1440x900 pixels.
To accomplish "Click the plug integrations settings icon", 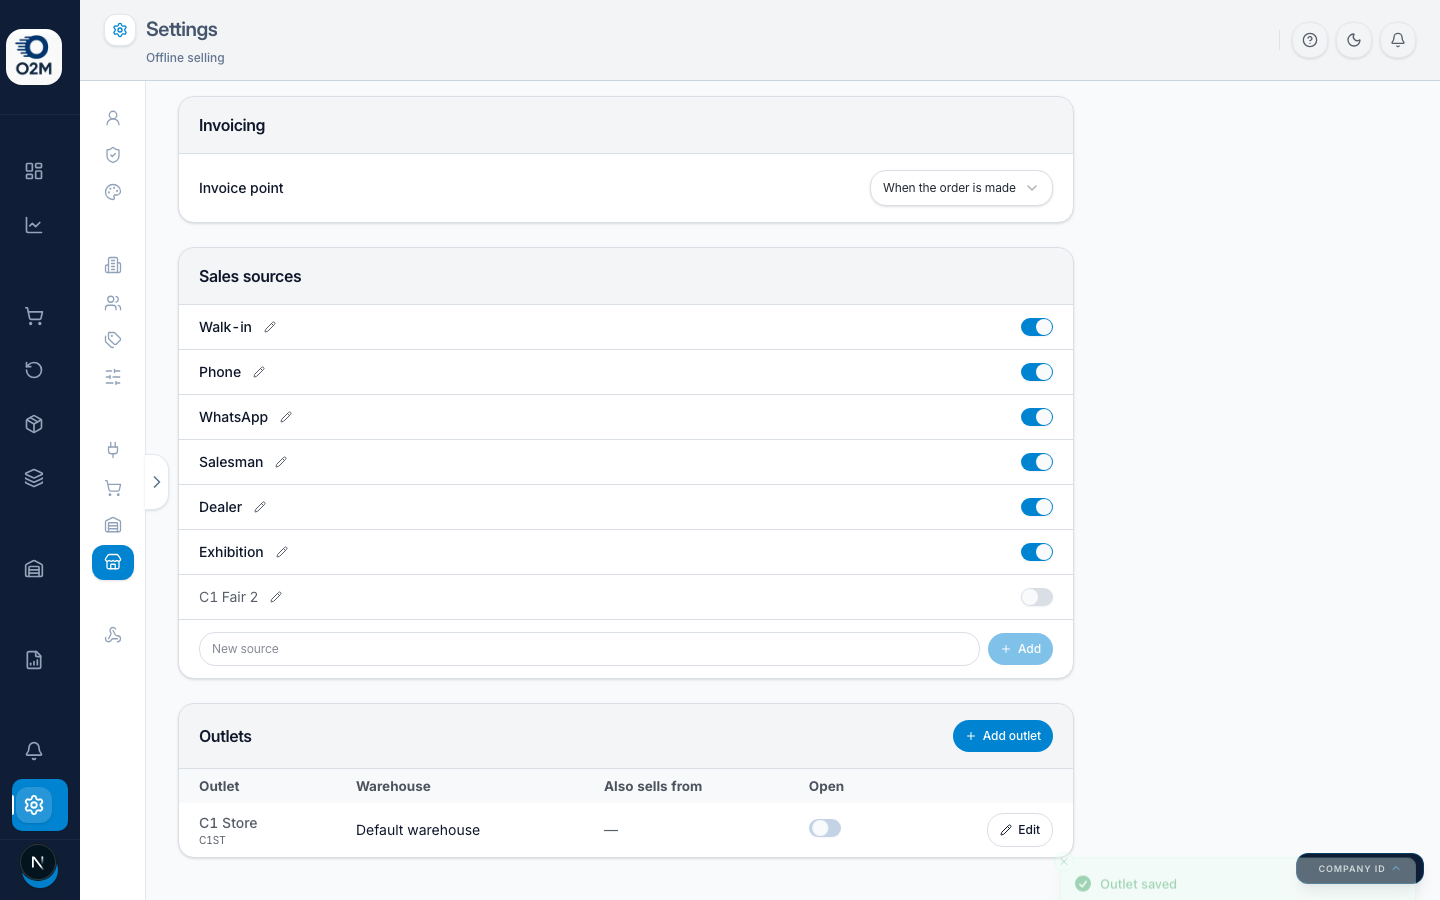I will click(x=113, y=450).
